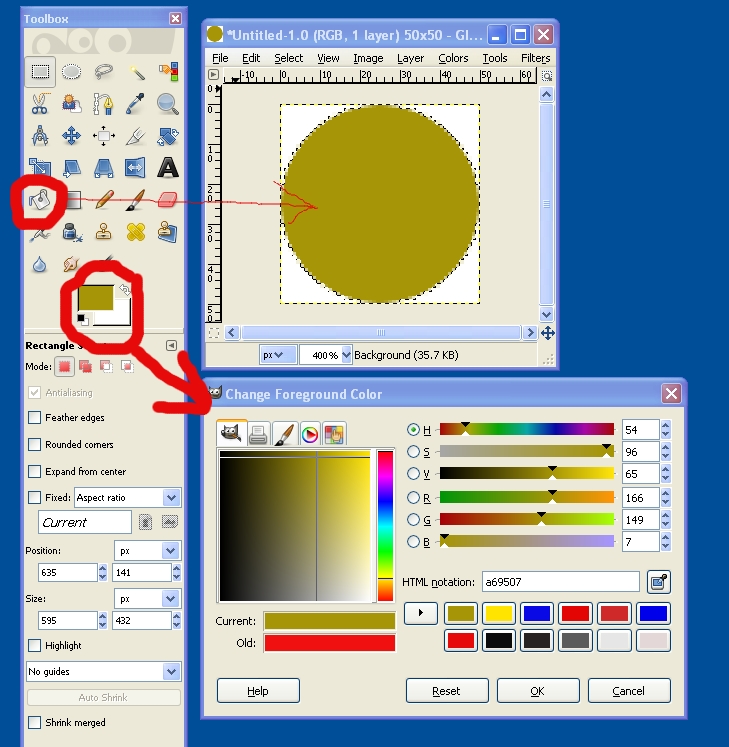Reset colors to black and white

pyautogui.click(x=83, y=320)
